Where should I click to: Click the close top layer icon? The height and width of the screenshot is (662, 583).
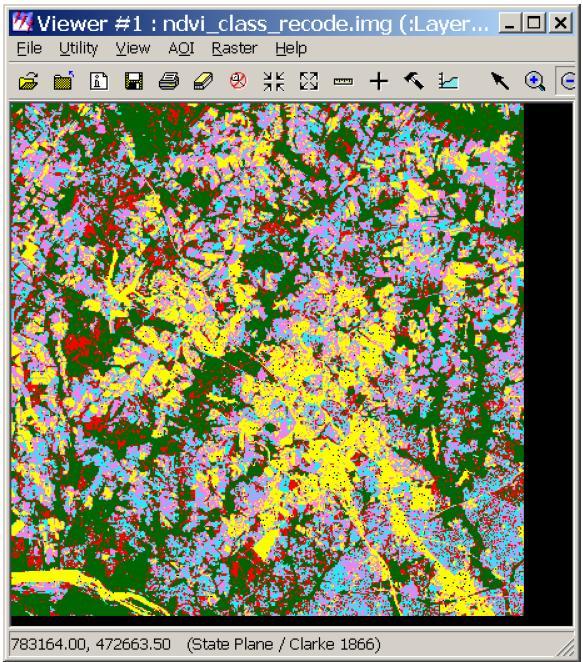pyautogui.click(x=63, y=81)
